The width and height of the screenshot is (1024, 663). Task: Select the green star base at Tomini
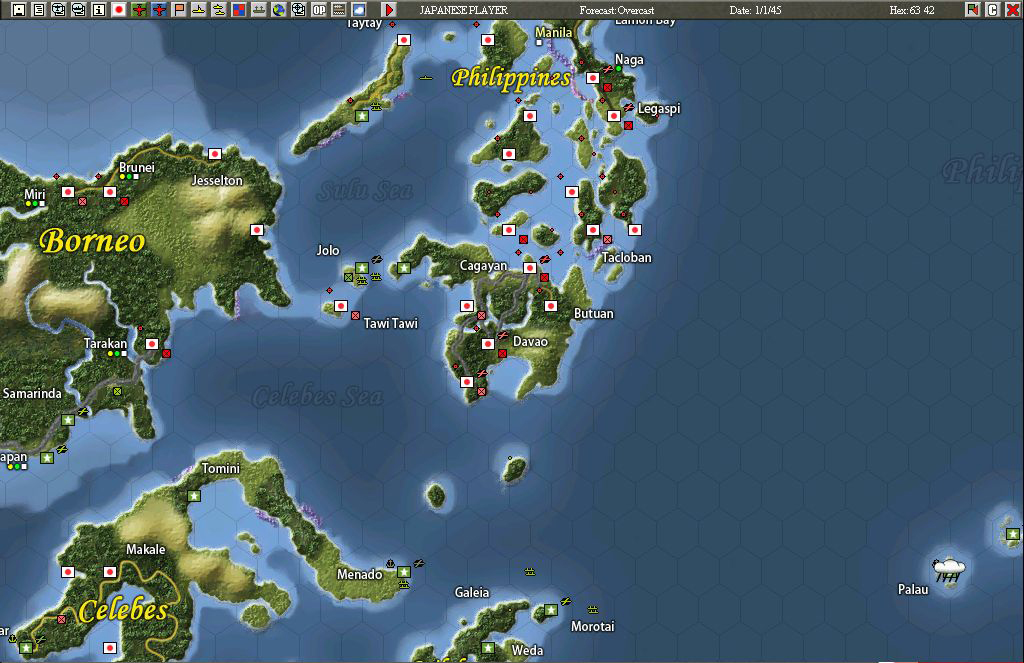194,496
